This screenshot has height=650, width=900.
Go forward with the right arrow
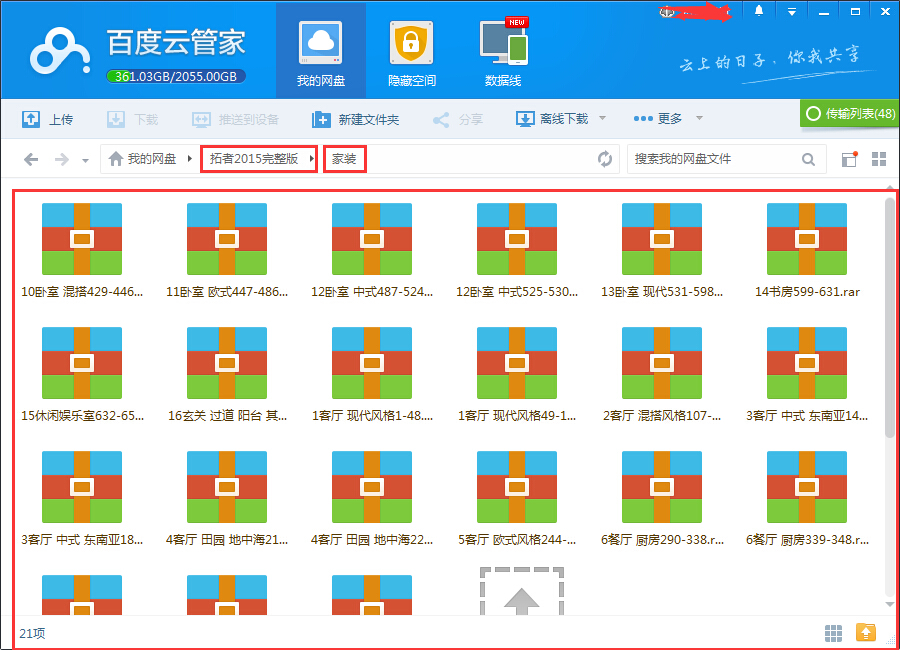(61, 159)
